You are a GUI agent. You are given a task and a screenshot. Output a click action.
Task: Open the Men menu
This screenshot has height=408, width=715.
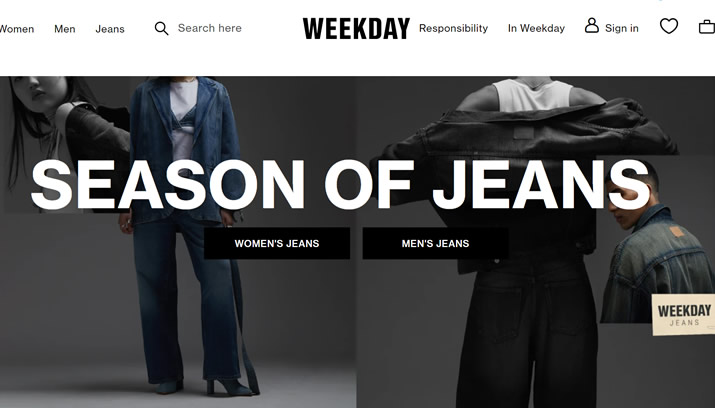(65, 29)
